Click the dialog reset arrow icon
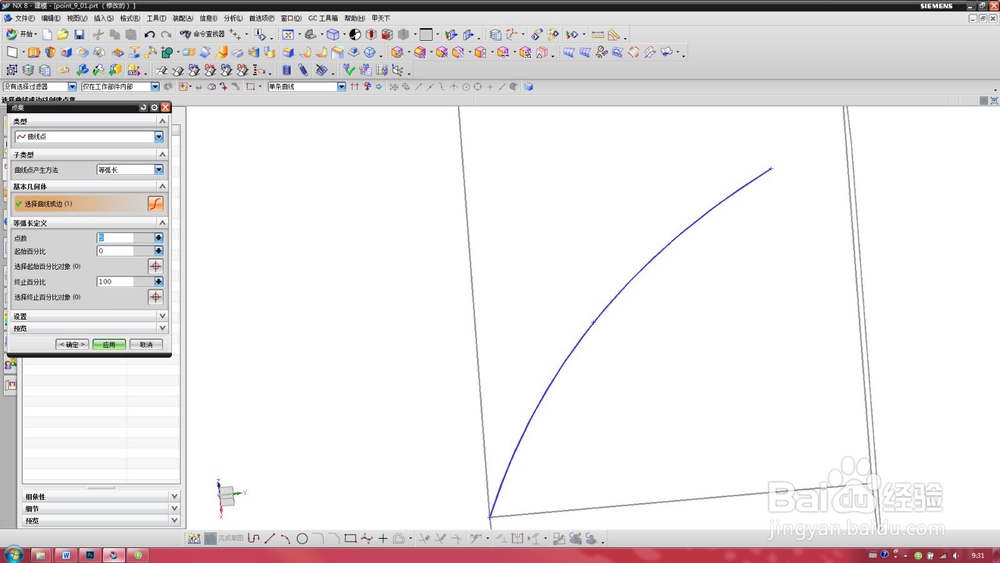Screen dimensions: 1000x563 click(x=143, y=107)
